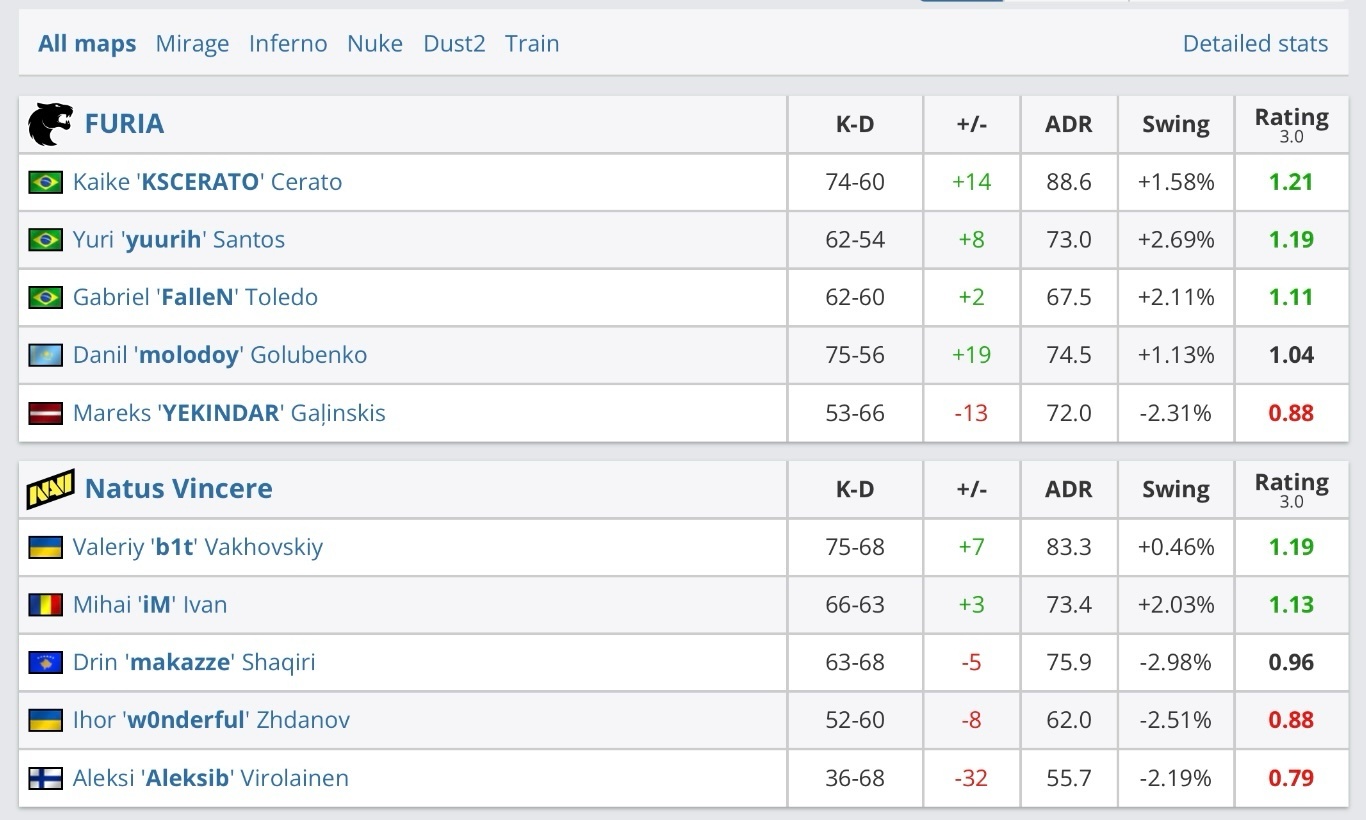Viewport: 1366px width, 820px height.
Task: Show stats for Nuke map
Action: click(375, 44)
